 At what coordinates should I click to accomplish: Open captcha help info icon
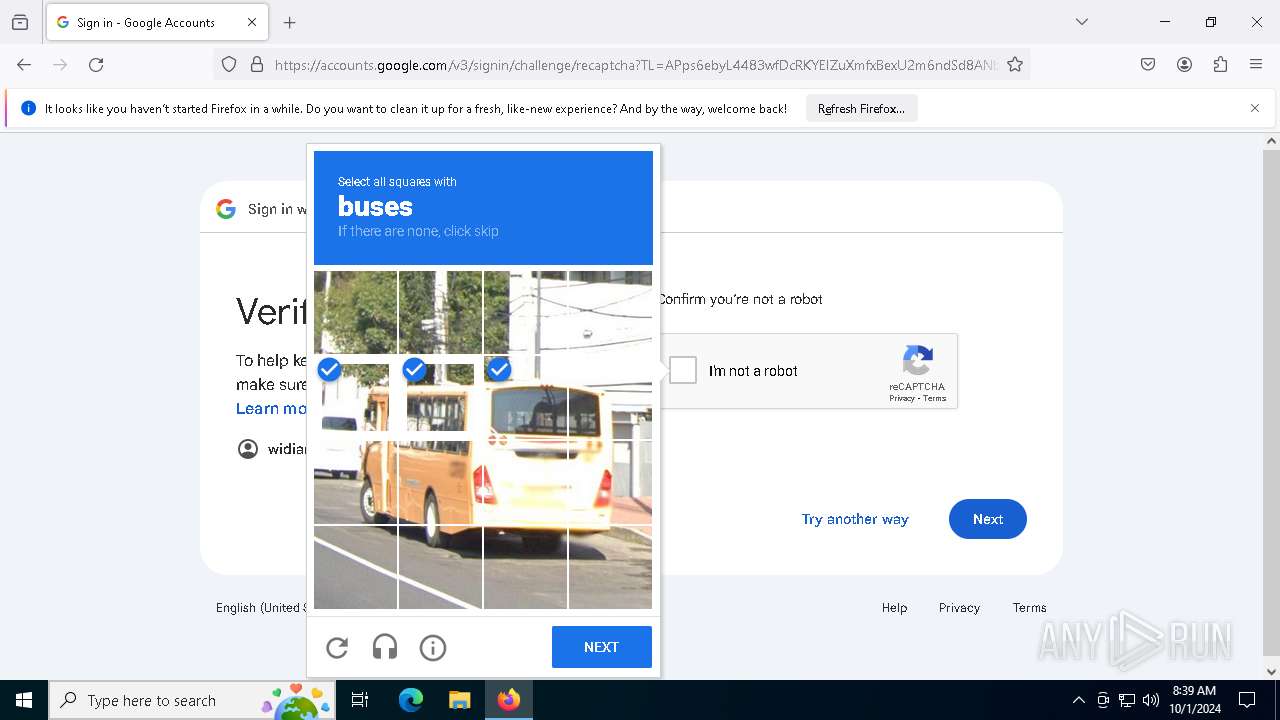[x=433, y=648]
